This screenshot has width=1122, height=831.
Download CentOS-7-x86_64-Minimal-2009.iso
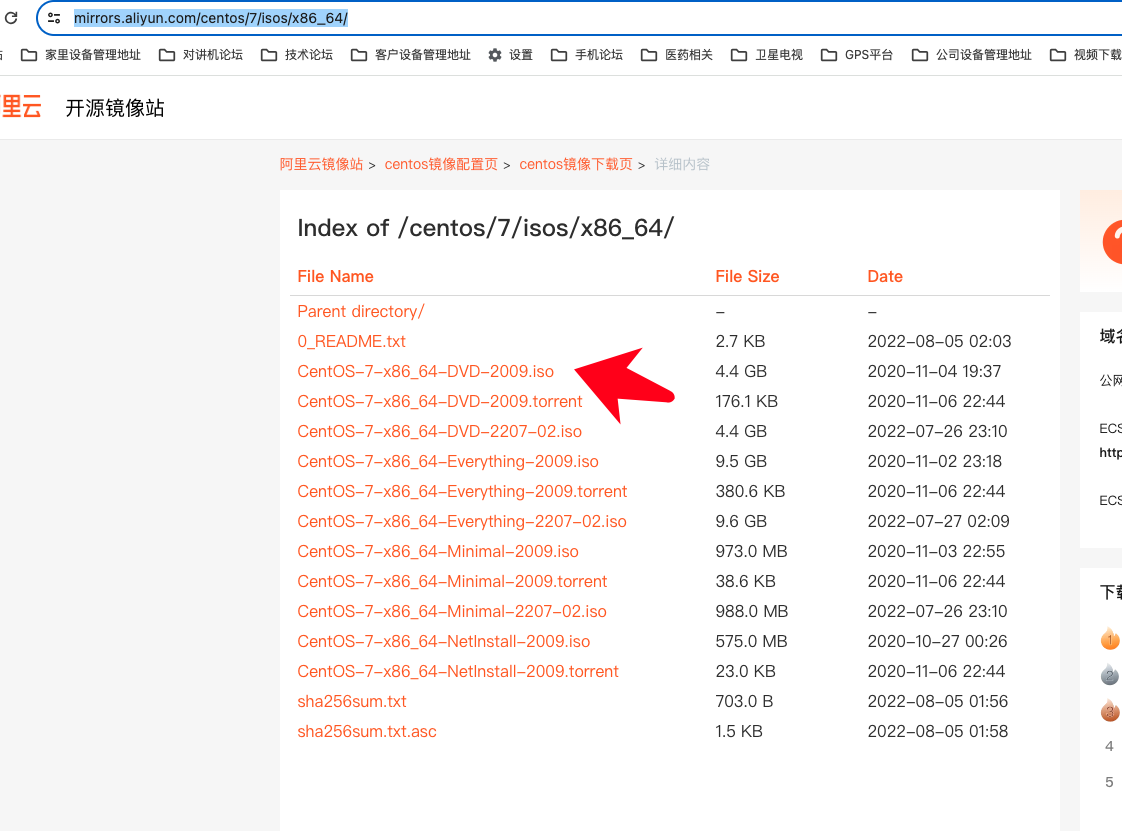point(438,552)
